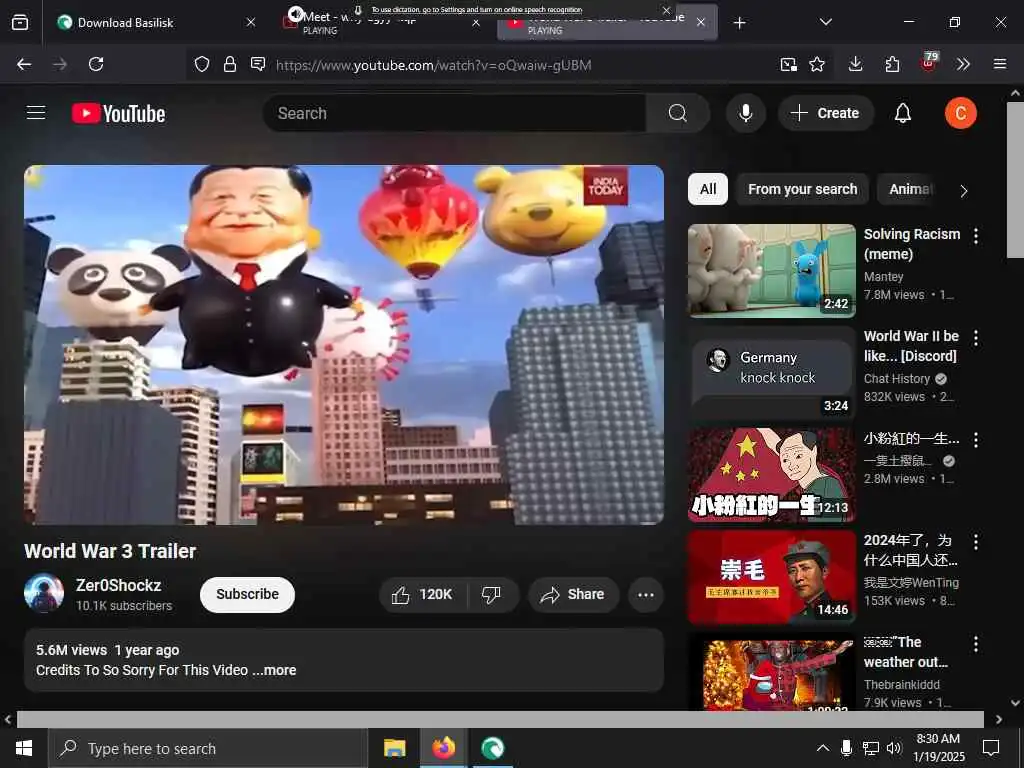The width and height of the screenshot is (1024, 768).
Task: Open the extensions puzzle icon
Action: click(892, 64)
